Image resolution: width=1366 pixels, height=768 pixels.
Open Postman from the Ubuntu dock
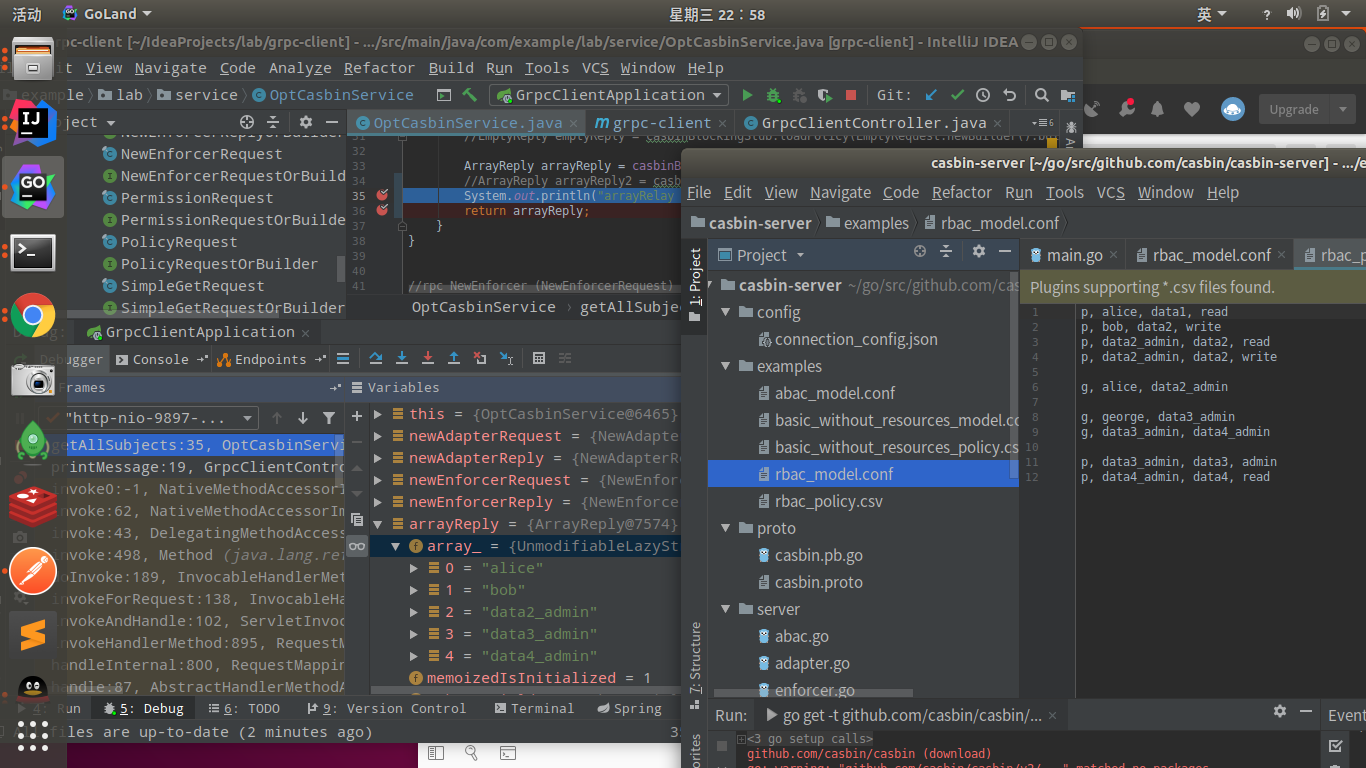pos(33,571)
